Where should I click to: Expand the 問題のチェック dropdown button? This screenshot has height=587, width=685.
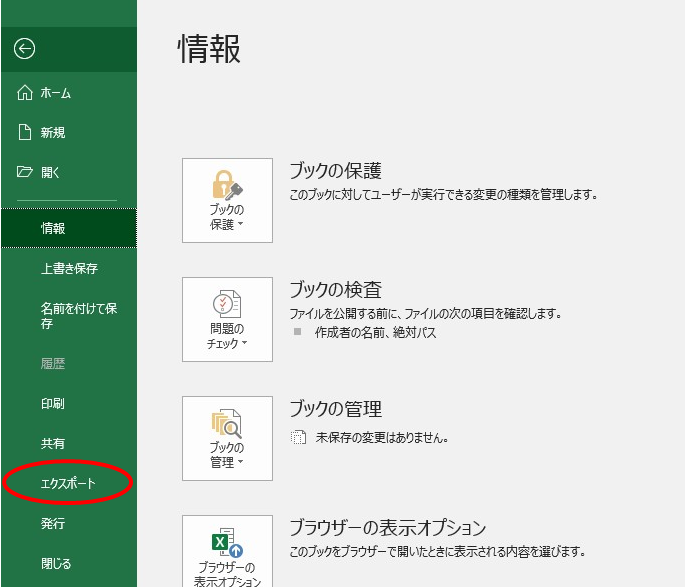(x=227, y=319)
